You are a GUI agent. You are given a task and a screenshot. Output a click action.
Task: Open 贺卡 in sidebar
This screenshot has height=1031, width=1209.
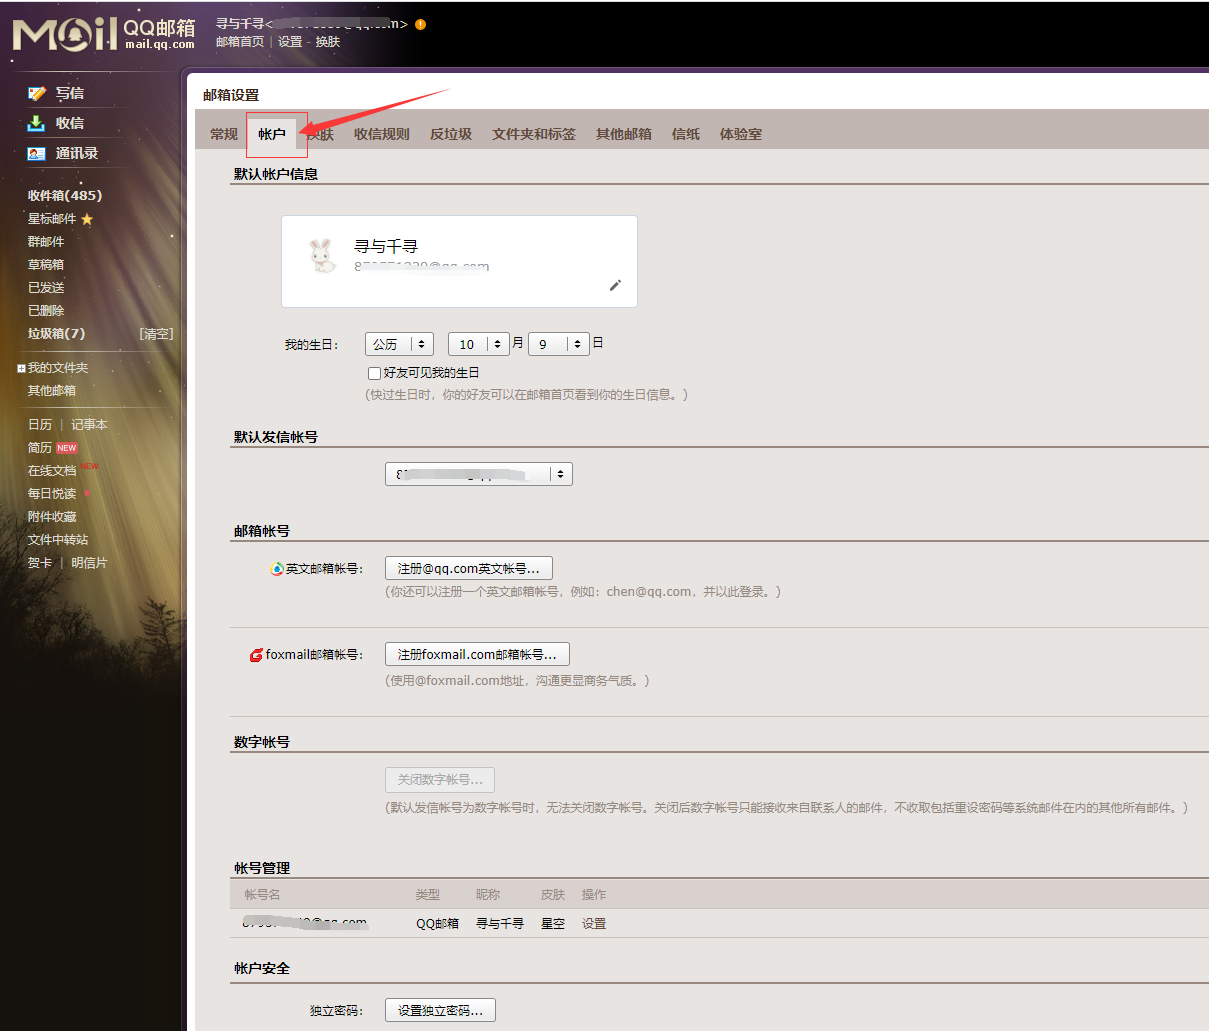point(40,563)
